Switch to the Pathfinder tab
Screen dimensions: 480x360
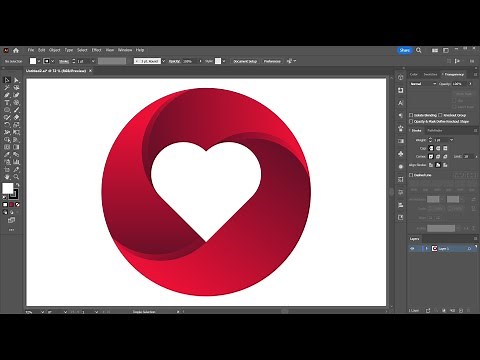(435, 131)
